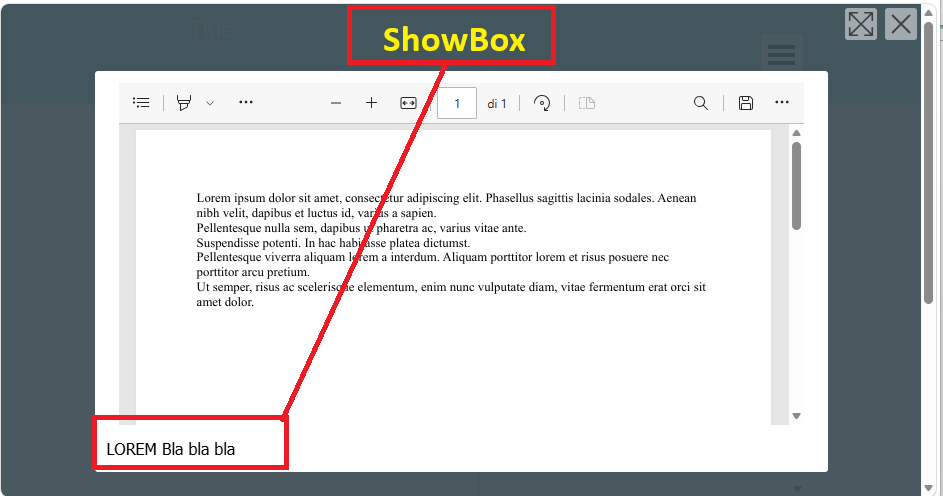Zoom in with the plus button
The height and width of the screenshot is (496, 943).
coord(371,103)
